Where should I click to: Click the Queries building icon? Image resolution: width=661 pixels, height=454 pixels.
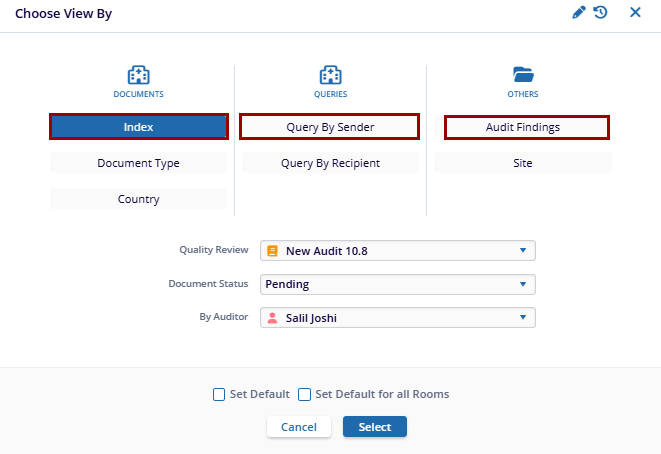[x=330, y=75]
